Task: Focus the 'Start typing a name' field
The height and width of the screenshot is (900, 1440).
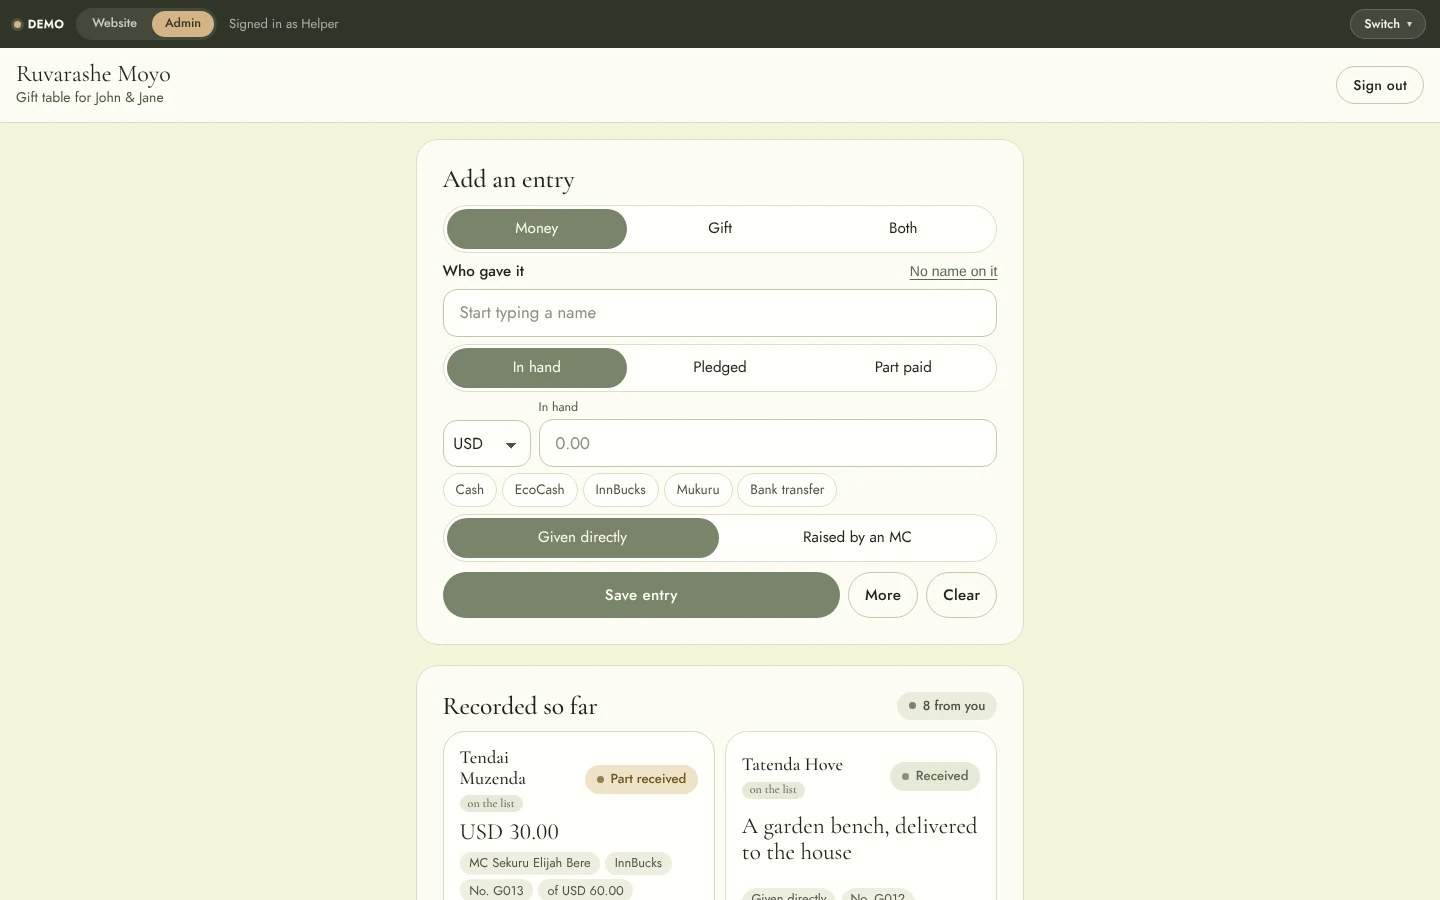Action: (720, 313)
